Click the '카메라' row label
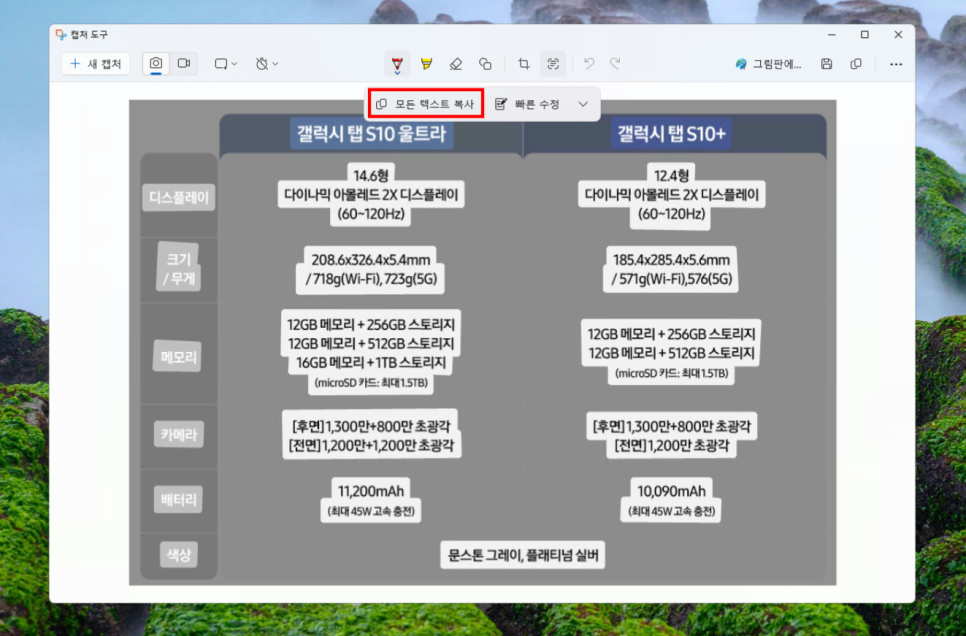The height and width of the screenshot is (636, 966). click(179, 434)
